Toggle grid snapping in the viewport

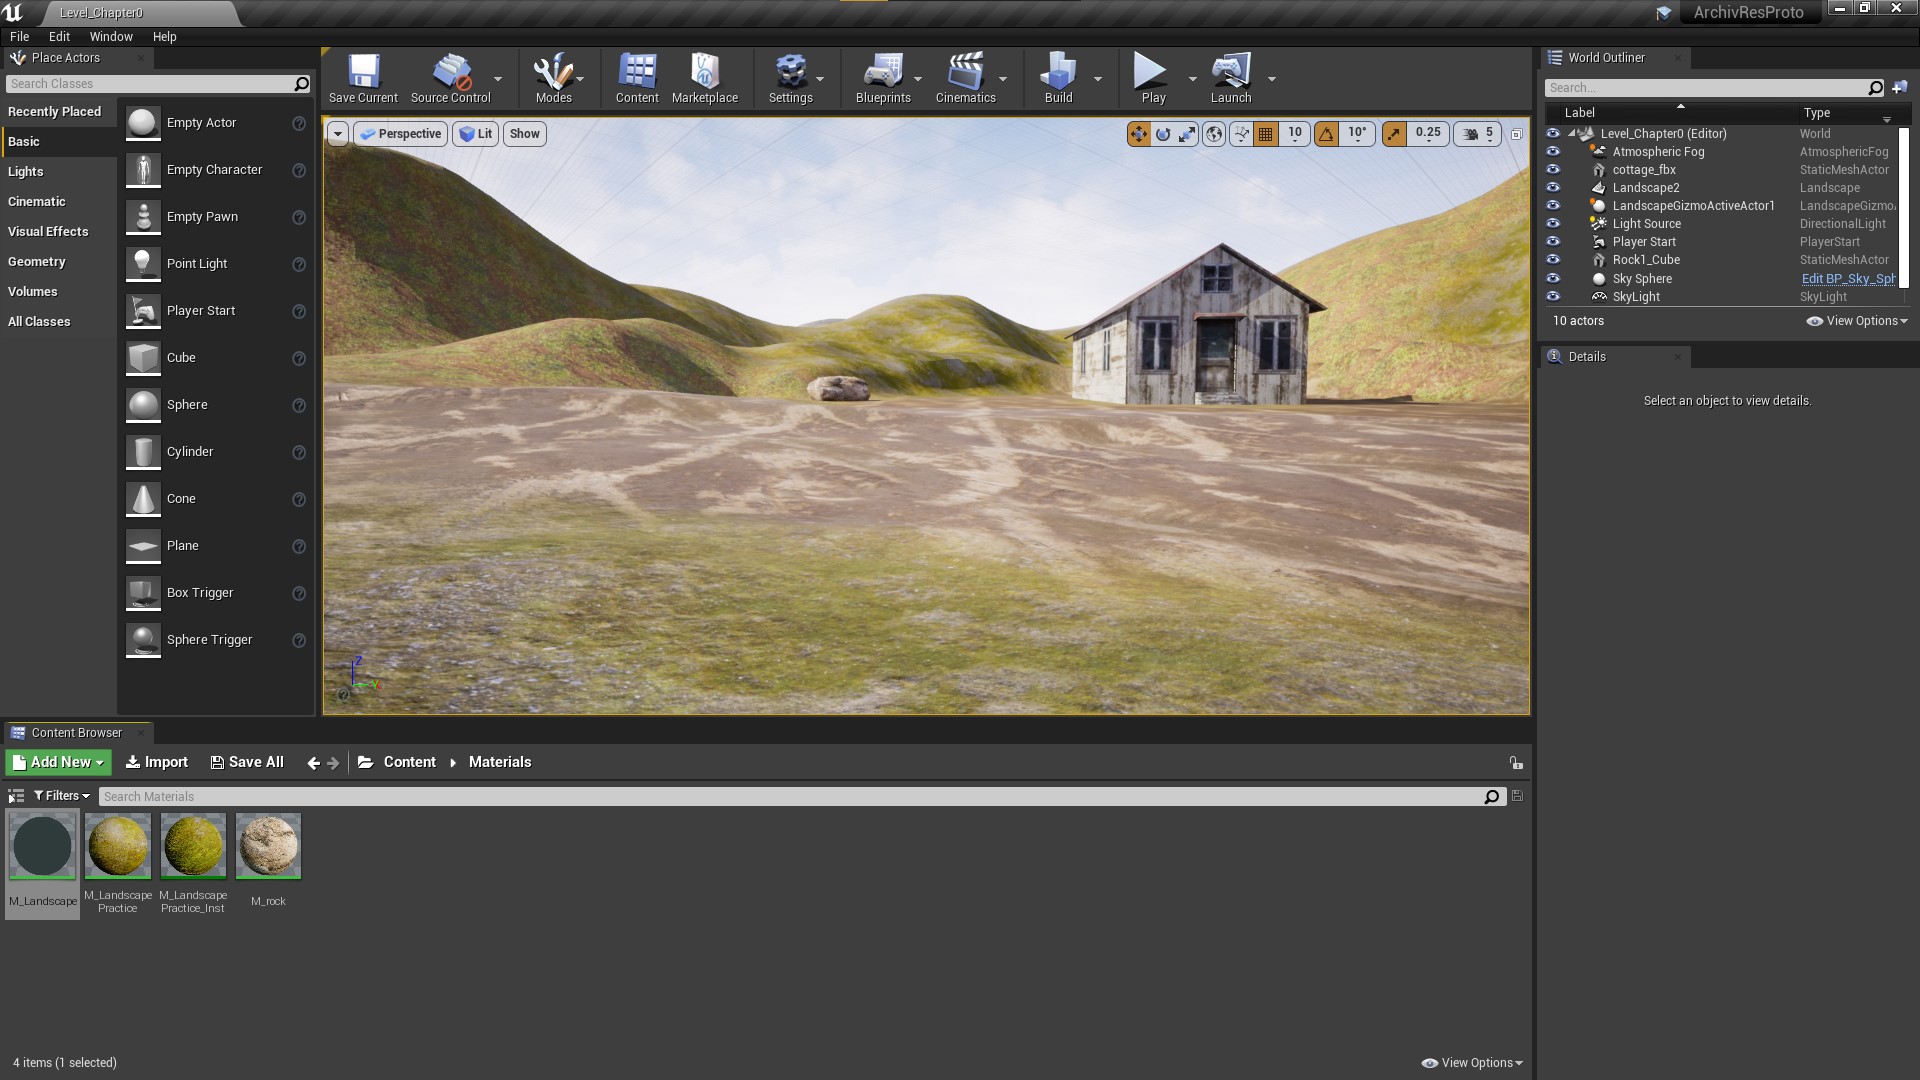click(x=1266, y=134)
